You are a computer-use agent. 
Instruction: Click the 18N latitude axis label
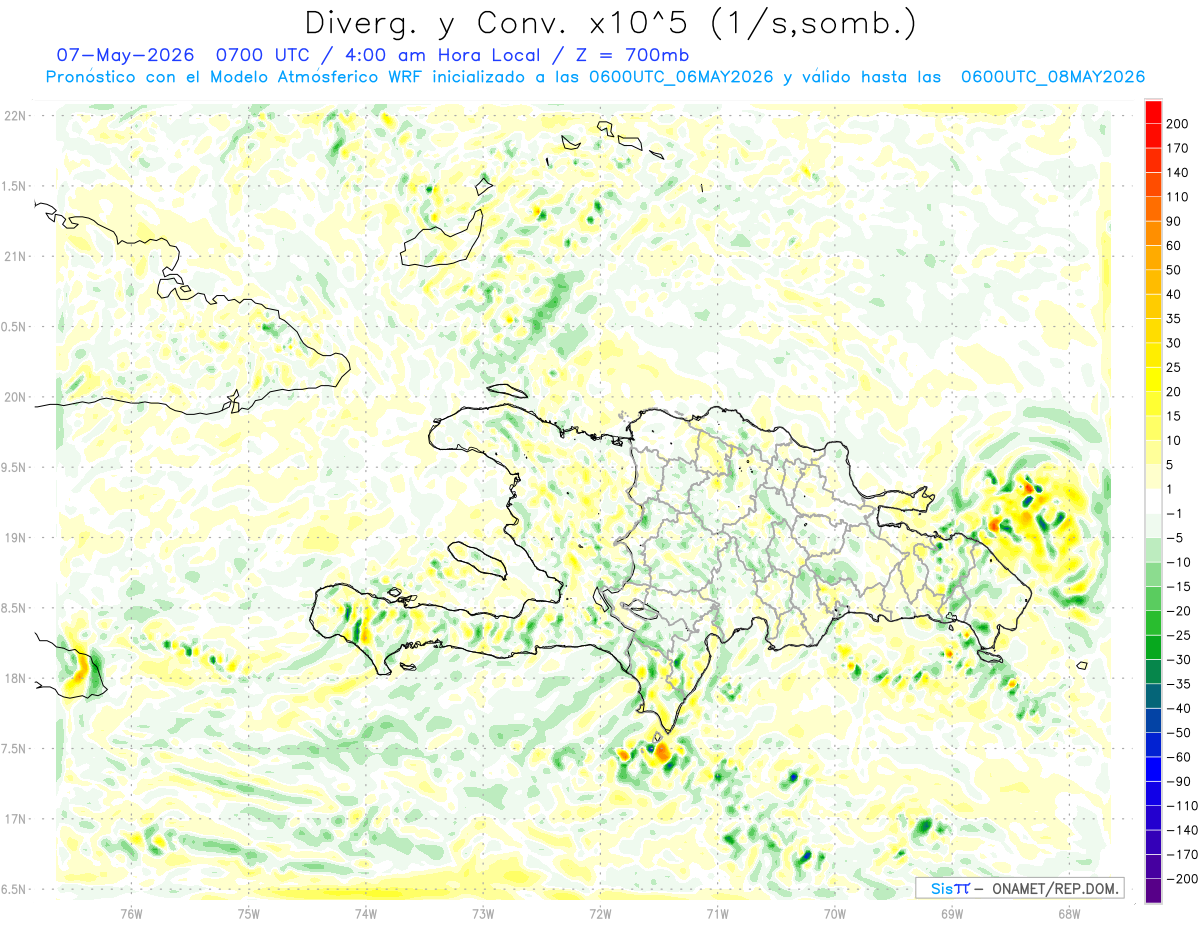[16, 679]
